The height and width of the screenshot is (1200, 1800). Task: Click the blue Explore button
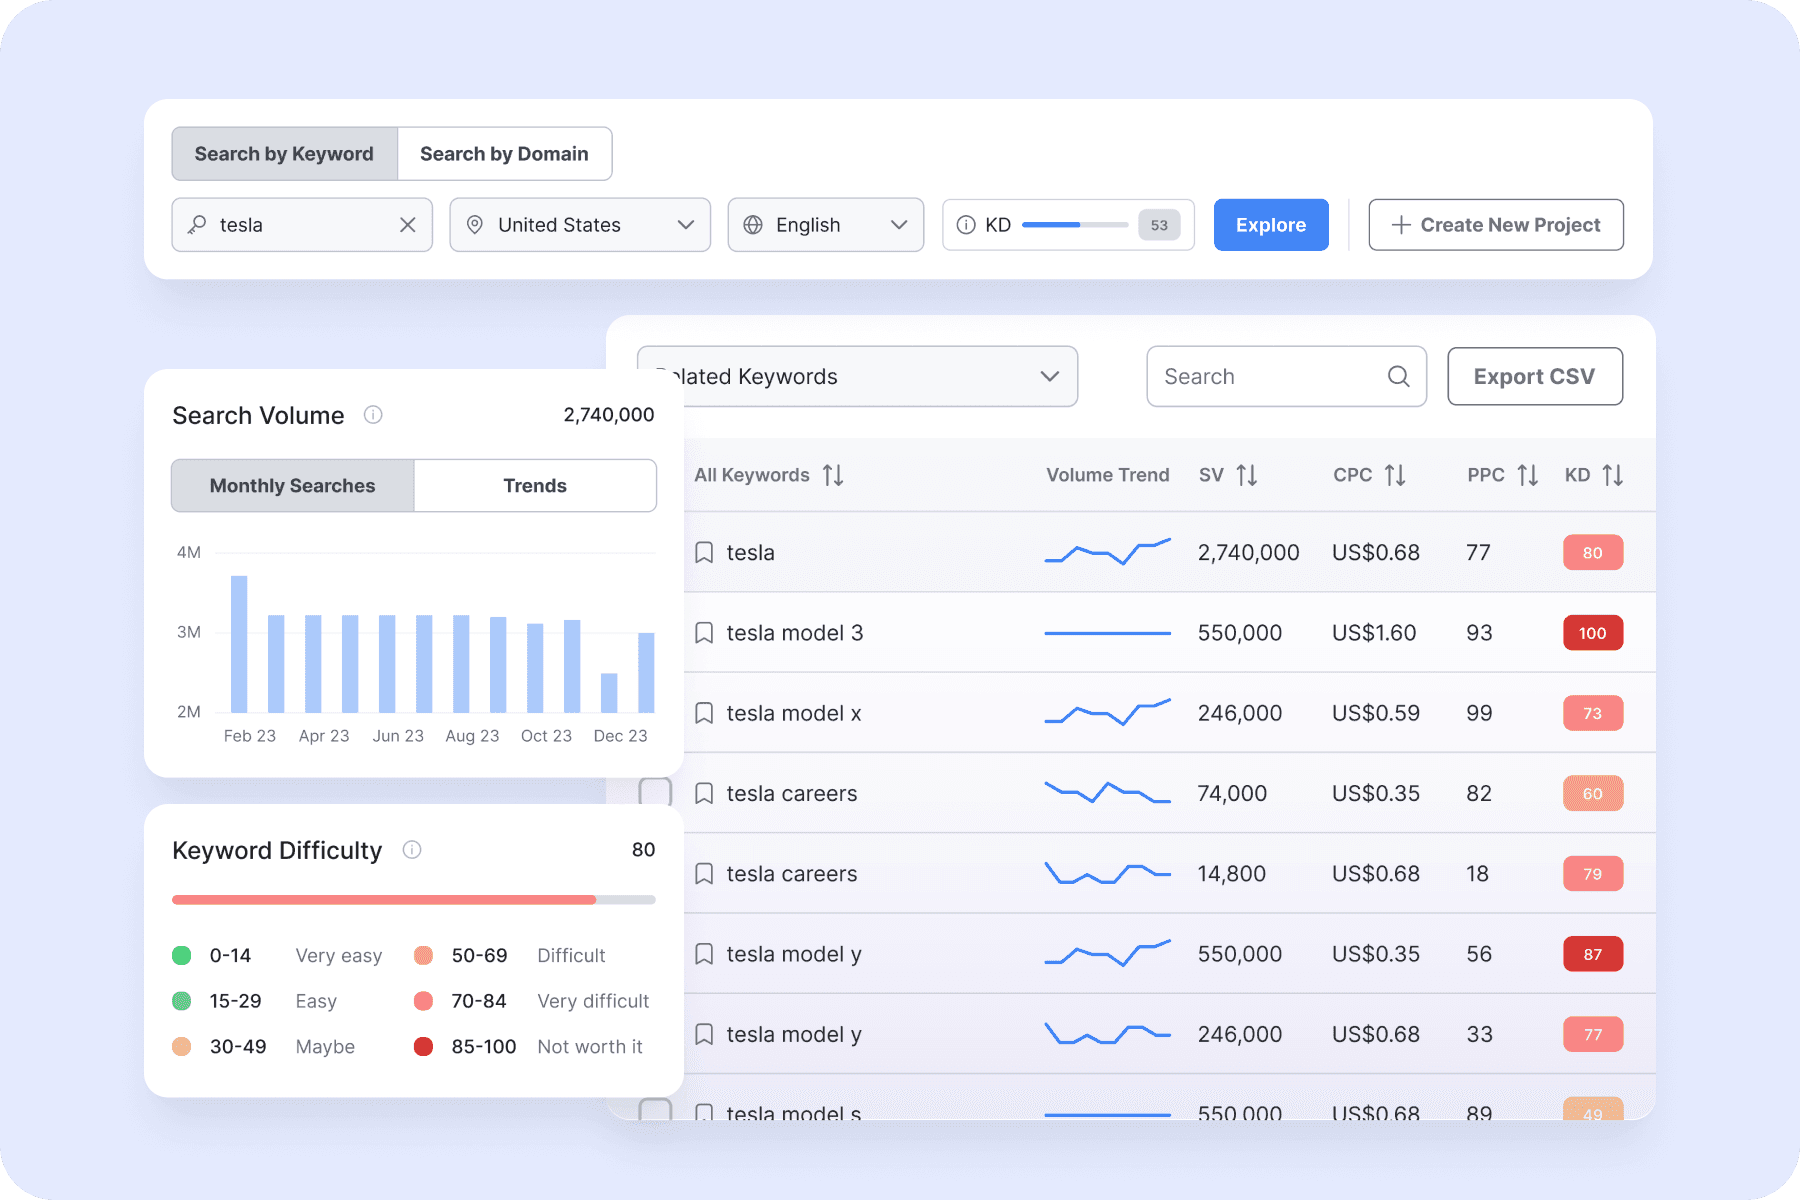coord(1271,225)
